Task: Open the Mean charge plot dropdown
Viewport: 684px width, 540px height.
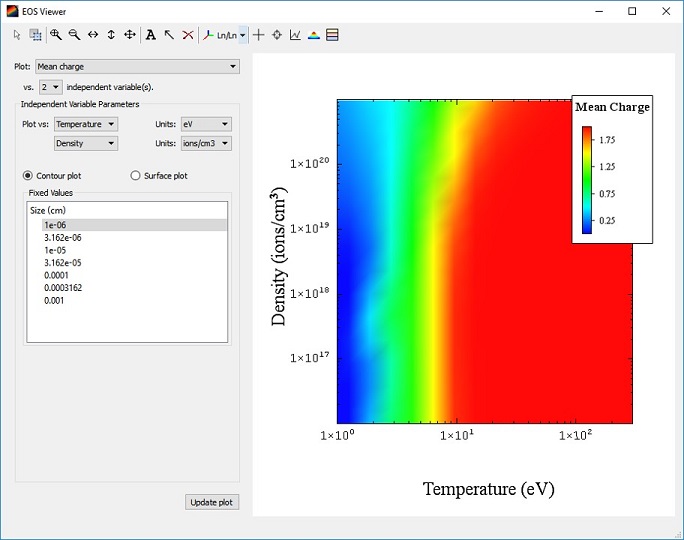Action: point(137,67)
